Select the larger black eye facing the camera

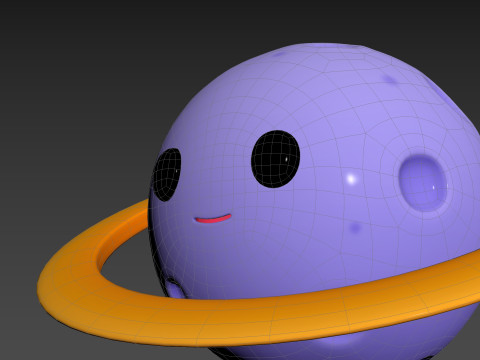point(275,159)
